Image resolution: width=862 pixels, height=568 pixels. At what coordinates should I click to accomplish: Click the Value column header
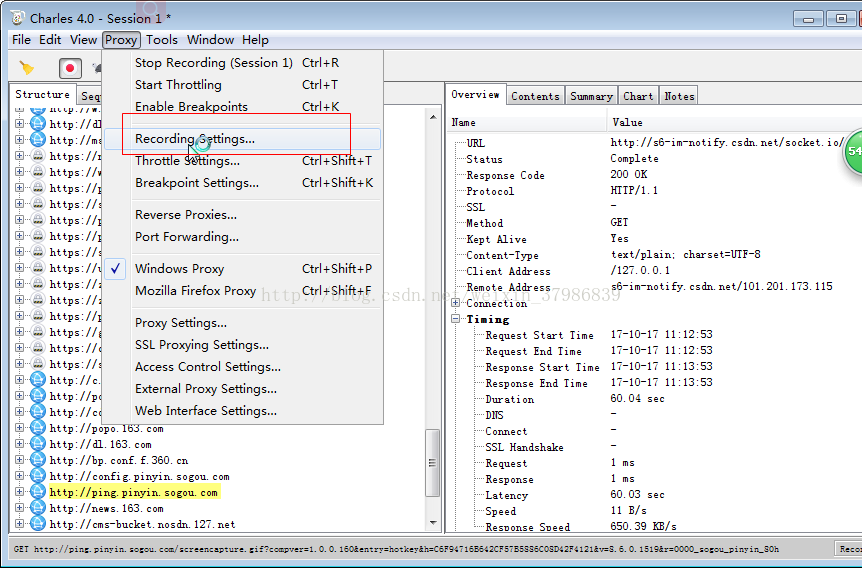point(734,122)
